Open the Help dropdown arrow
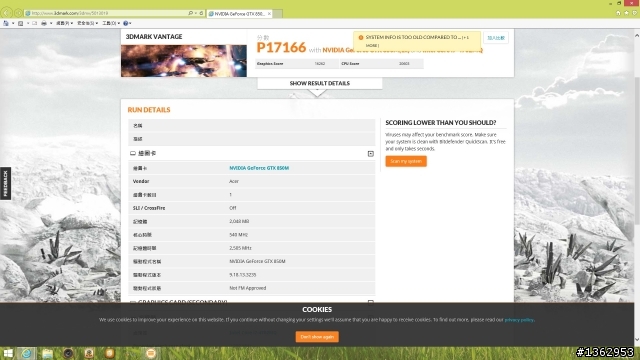Viewport: 640px width, 360px height. click(130, 23)
